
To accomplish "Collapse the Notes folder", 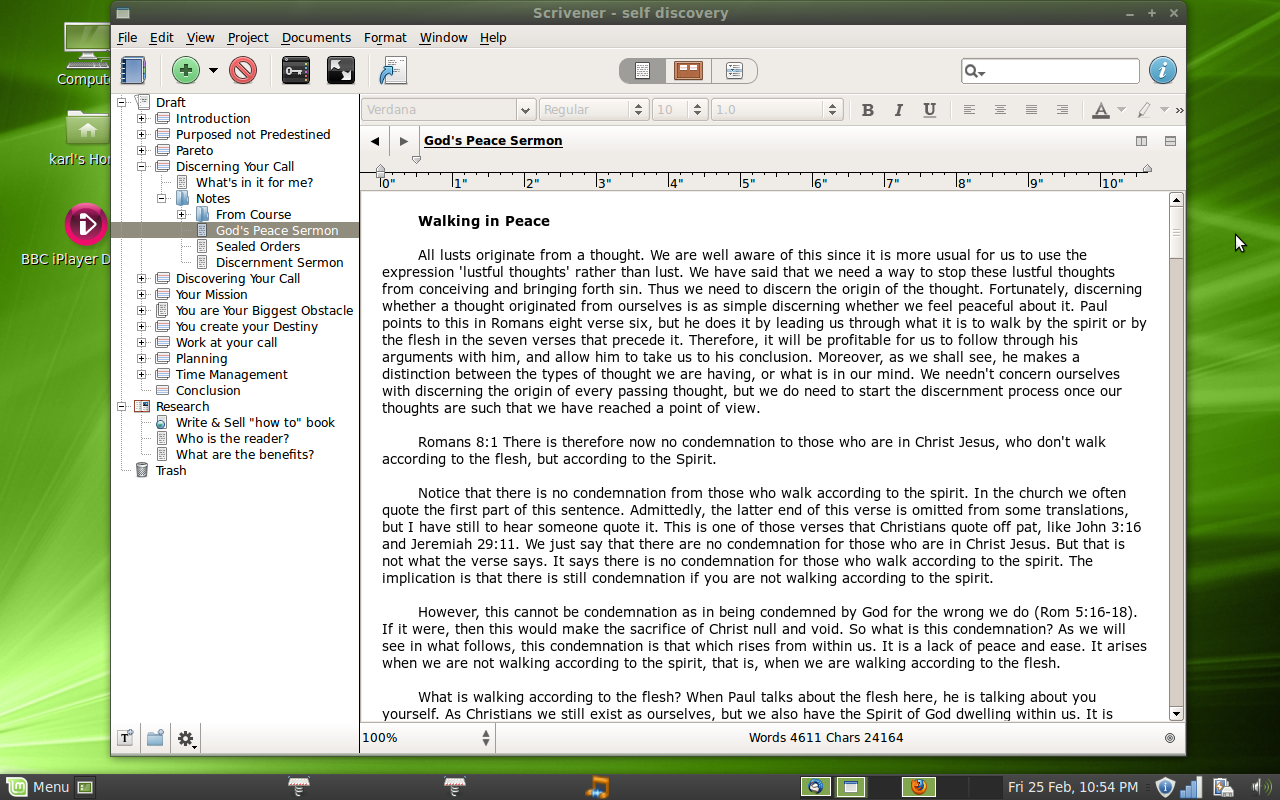I will pos(162,198).
